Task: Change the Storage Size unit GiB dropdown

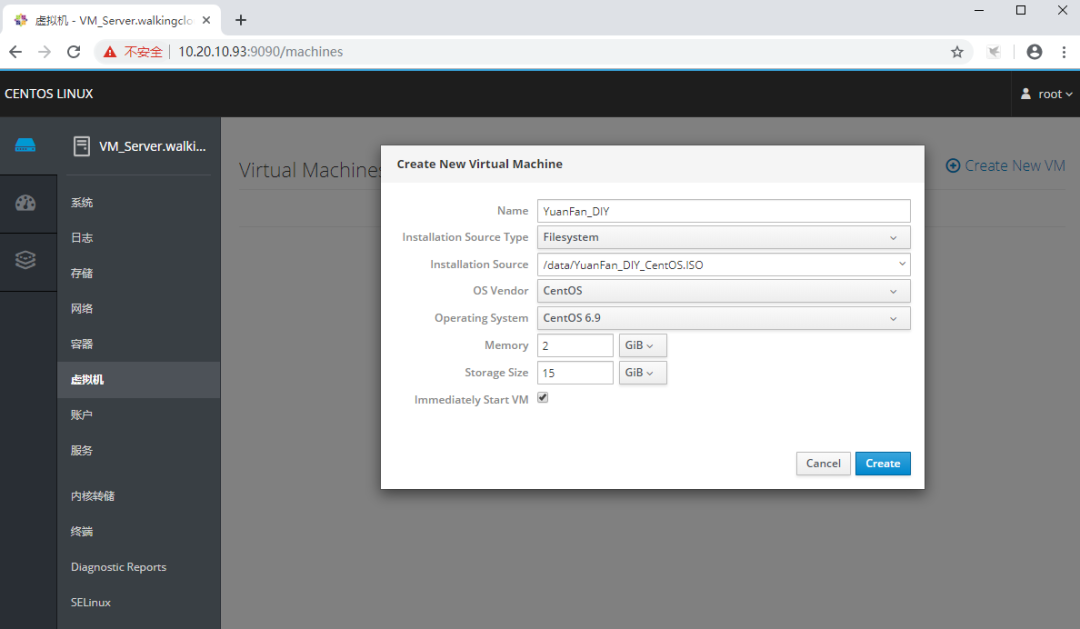Action: 642,373
